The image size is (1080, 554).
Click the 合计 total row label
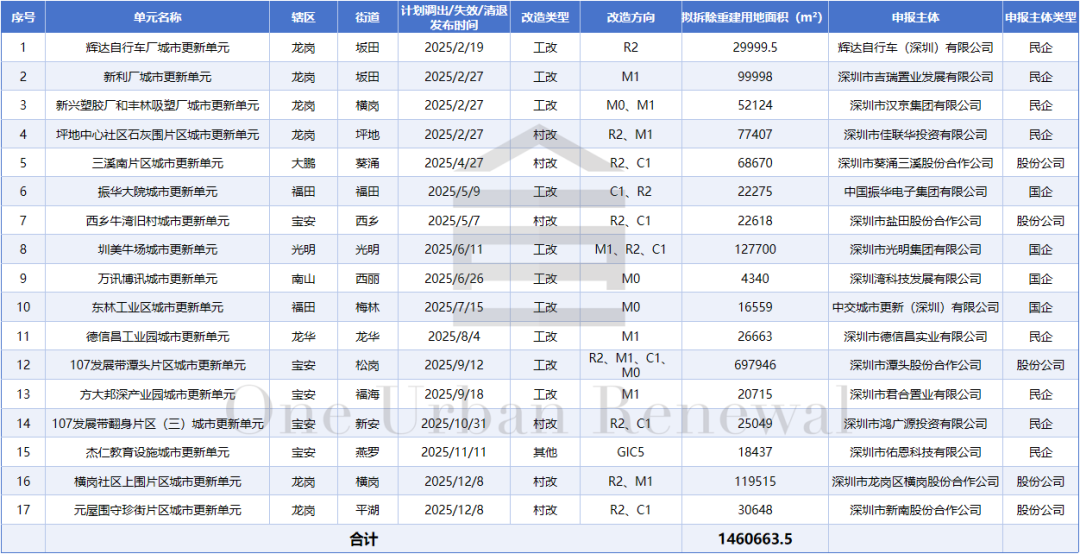point(364,539)
